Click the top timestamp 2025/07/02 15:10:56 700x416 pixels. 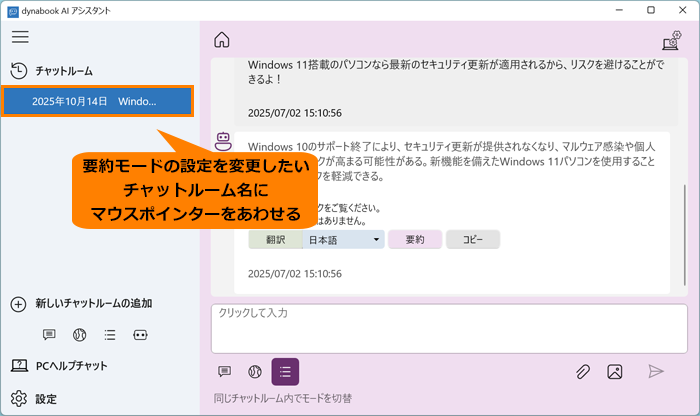pos(295,113)
